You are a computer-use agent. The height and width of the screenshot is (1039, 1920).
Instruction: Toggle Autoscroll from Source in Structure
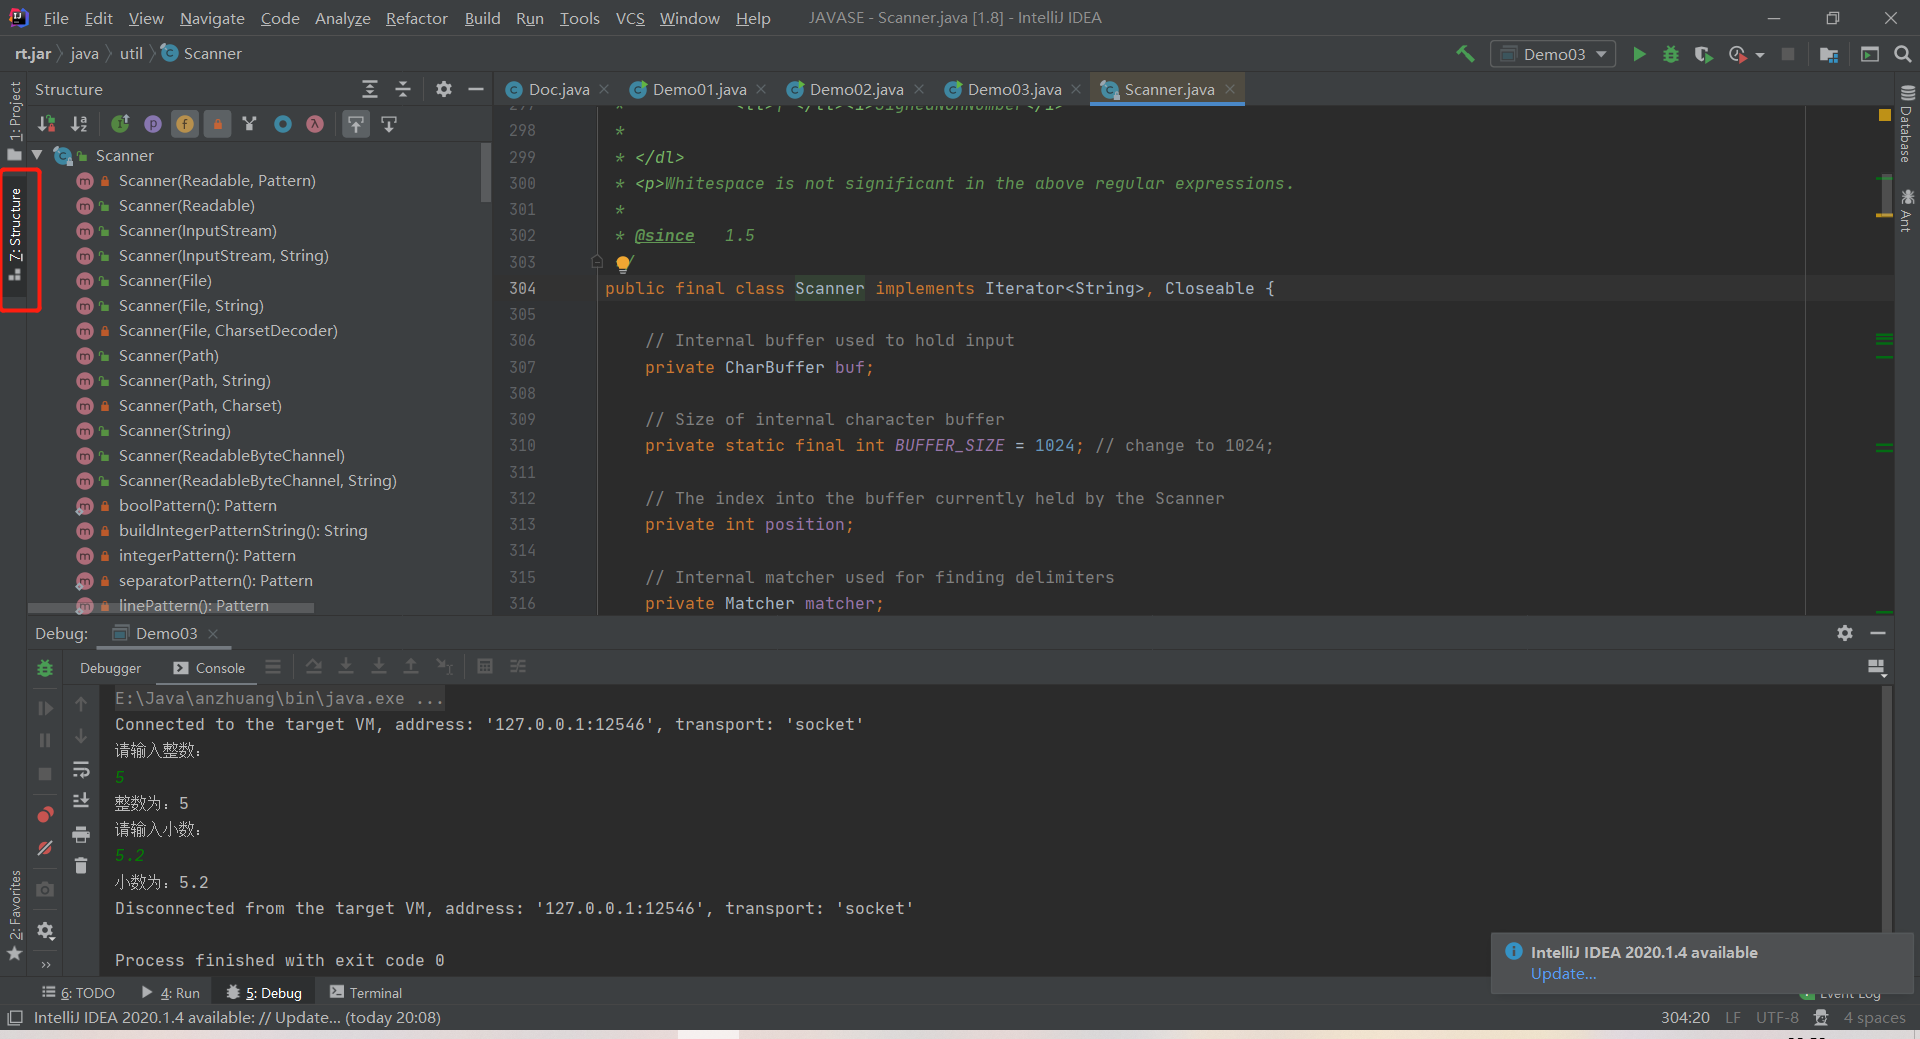coord(389,124)
